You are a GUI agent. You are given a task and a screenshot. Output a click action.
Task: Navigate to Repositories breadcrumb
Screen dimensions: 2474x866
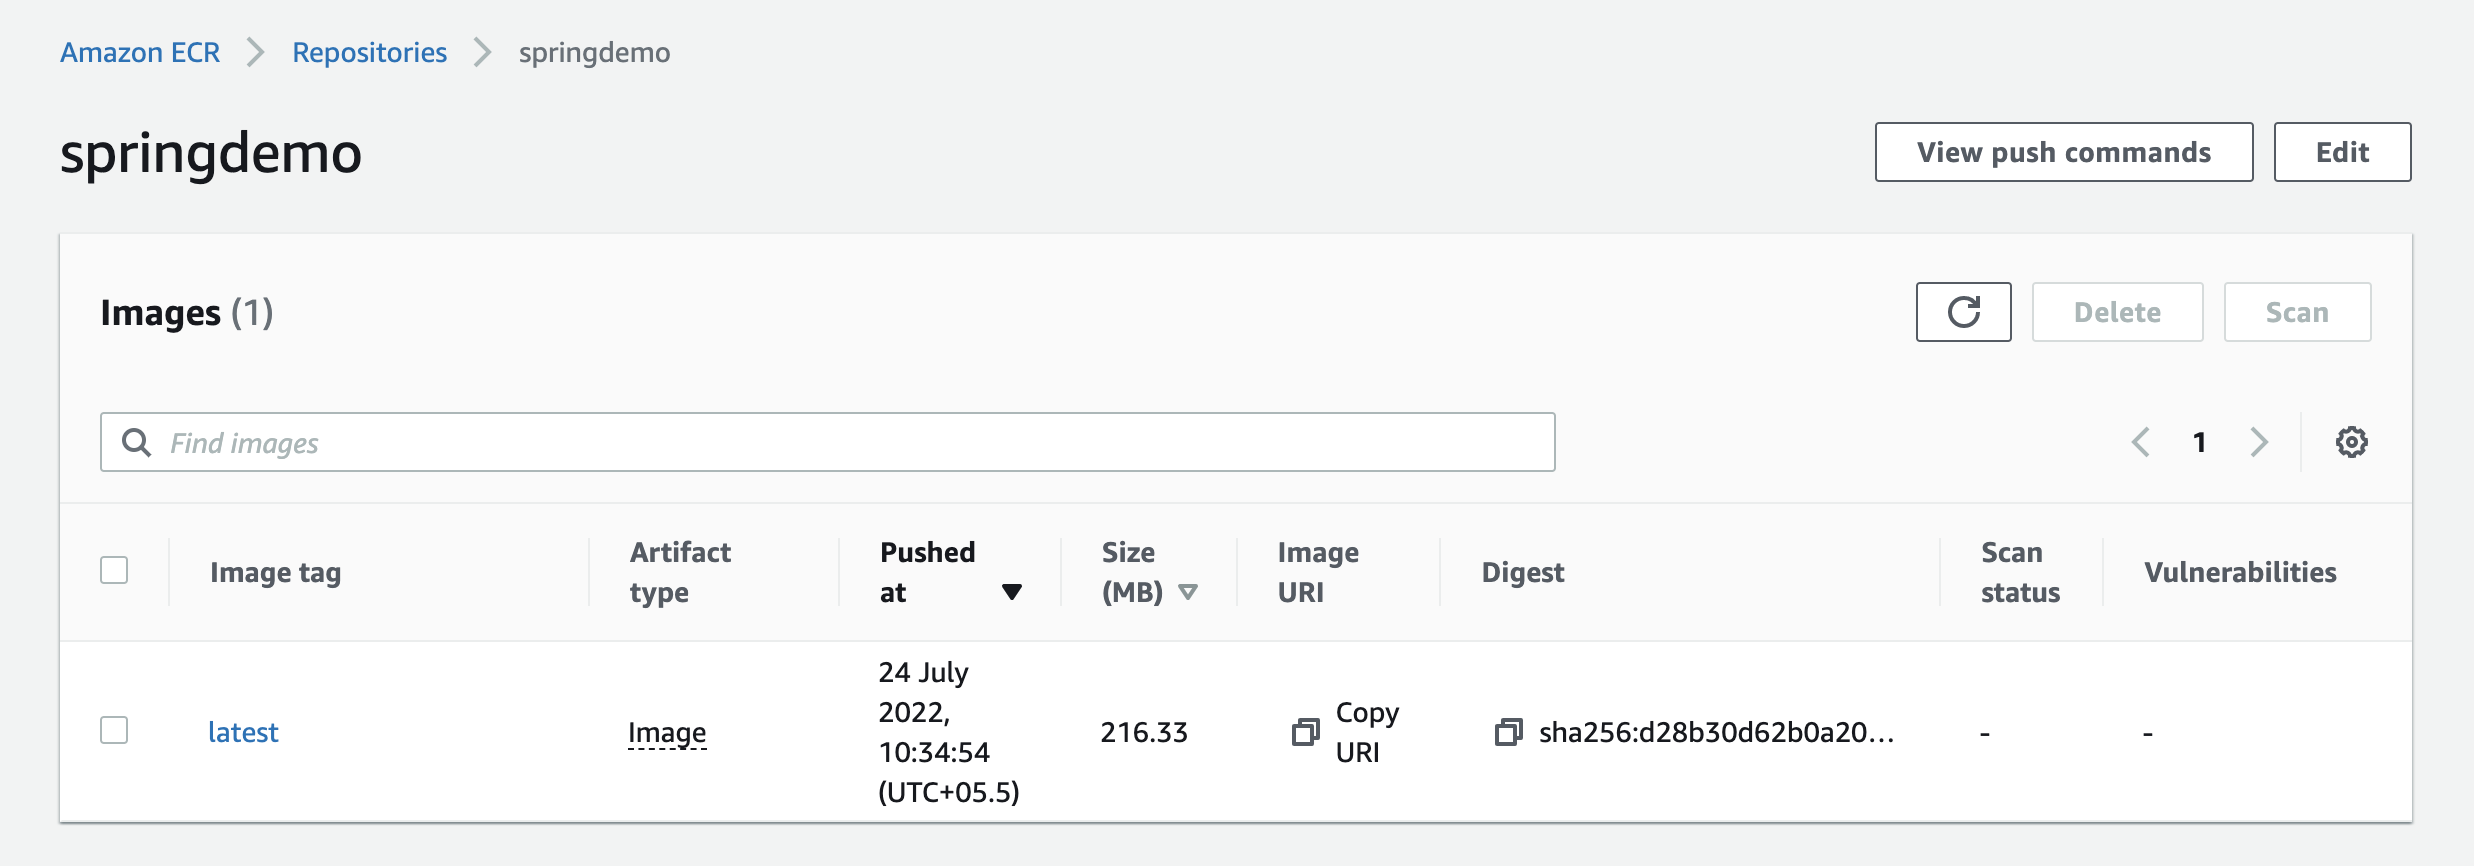[369, 52]
